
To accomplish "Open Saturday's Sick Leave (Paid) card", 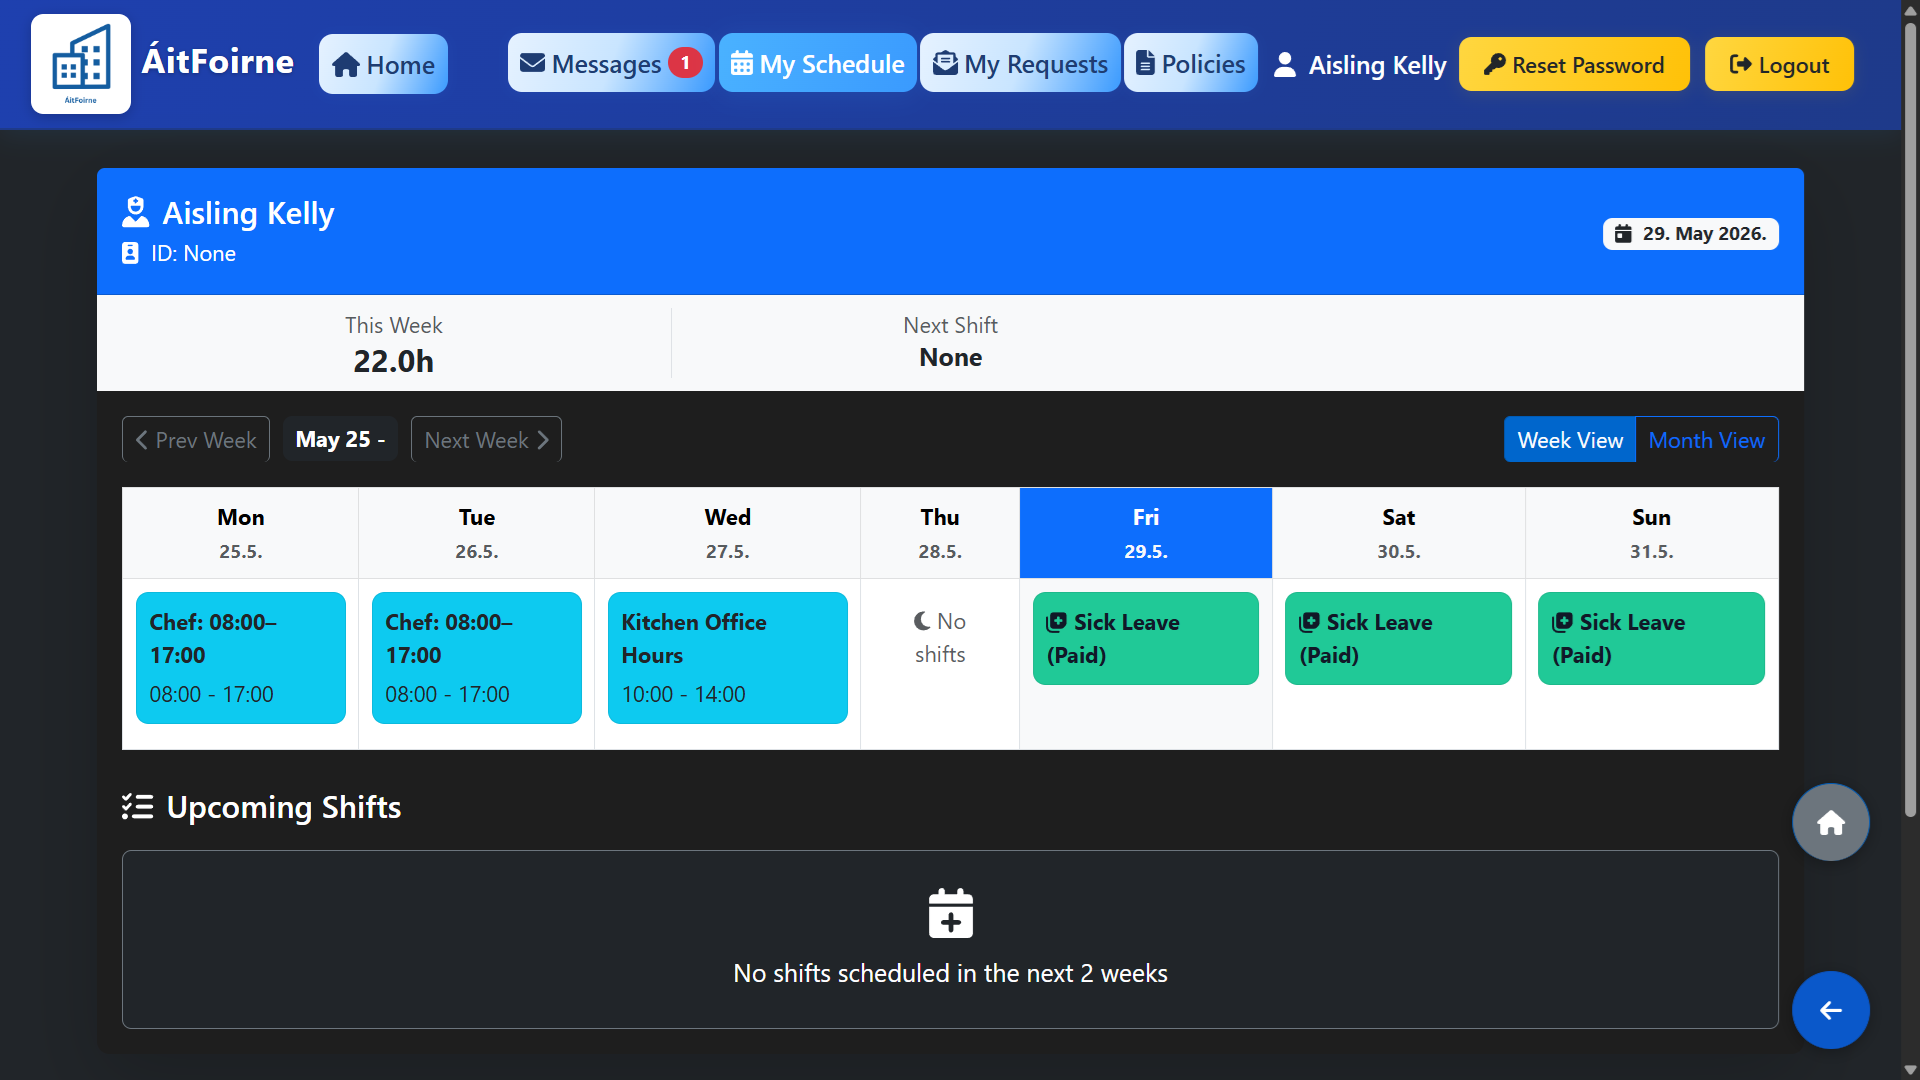I will [1398, 638].
